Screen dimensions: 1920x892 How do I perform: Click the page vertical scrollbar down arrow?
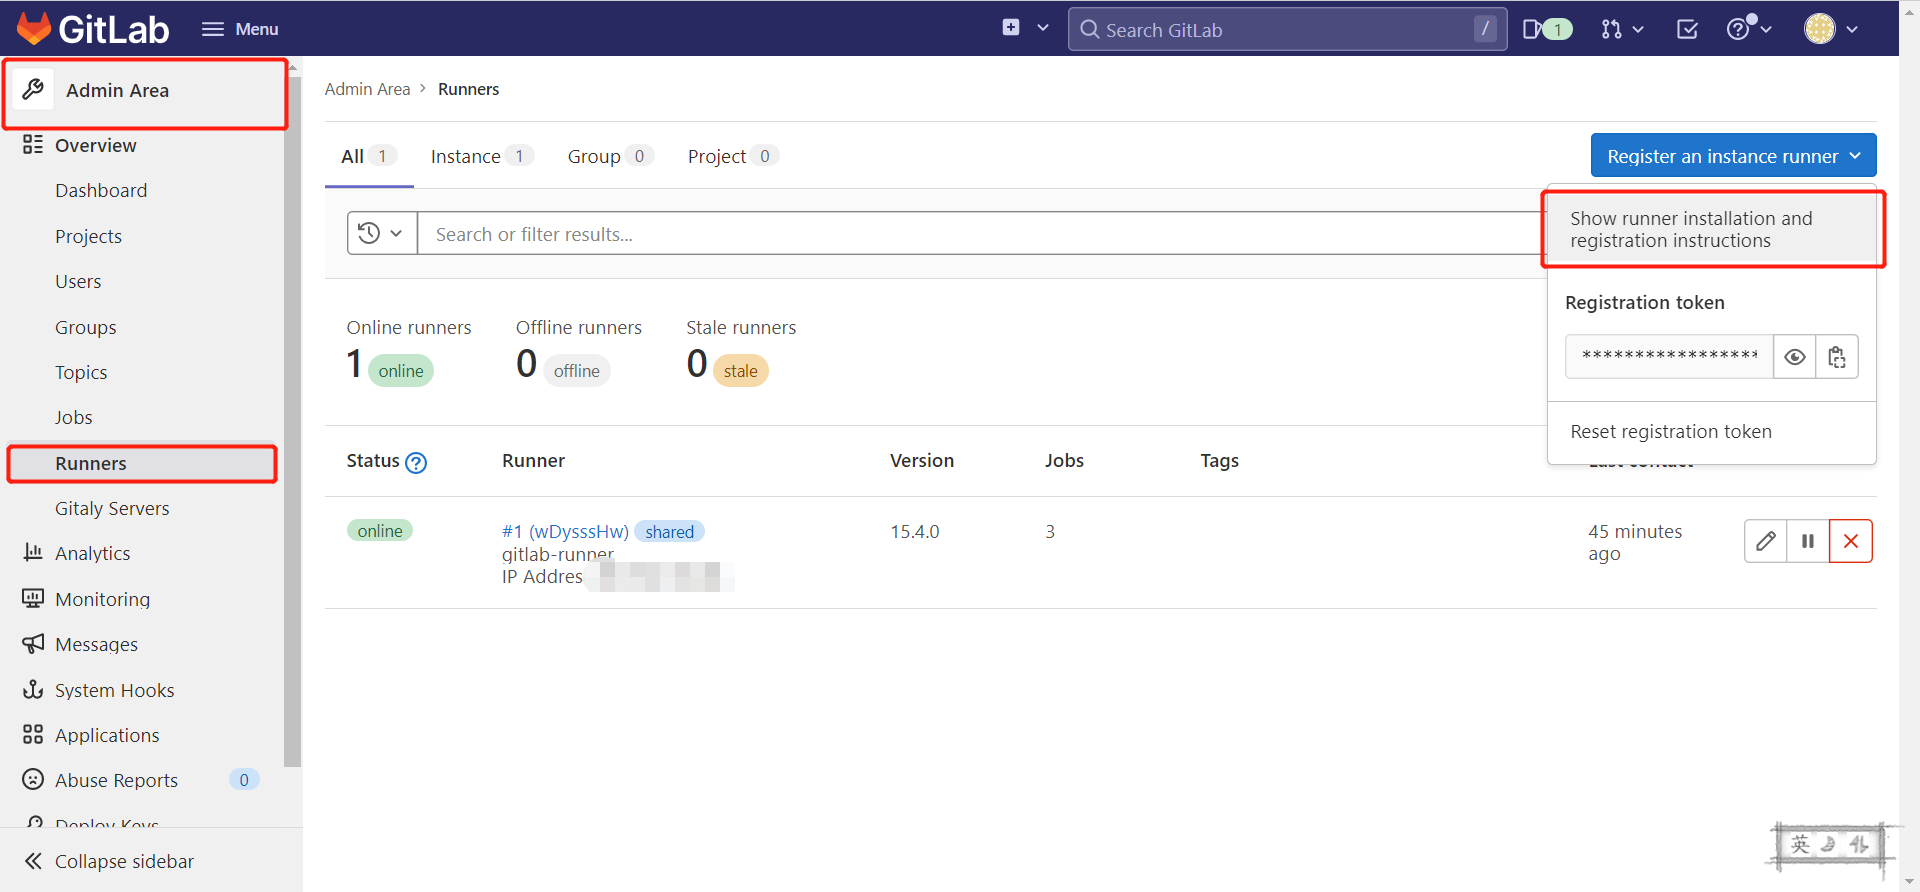point(1909,881)
